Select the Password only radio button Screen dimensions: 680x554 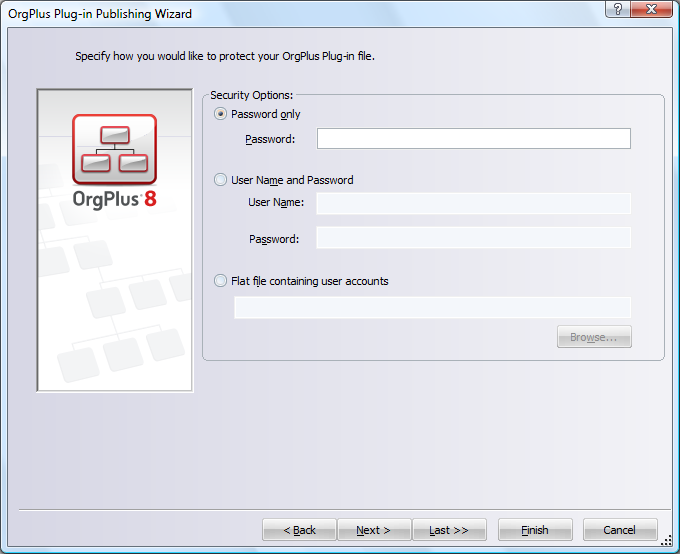click(x=220, y=114)
